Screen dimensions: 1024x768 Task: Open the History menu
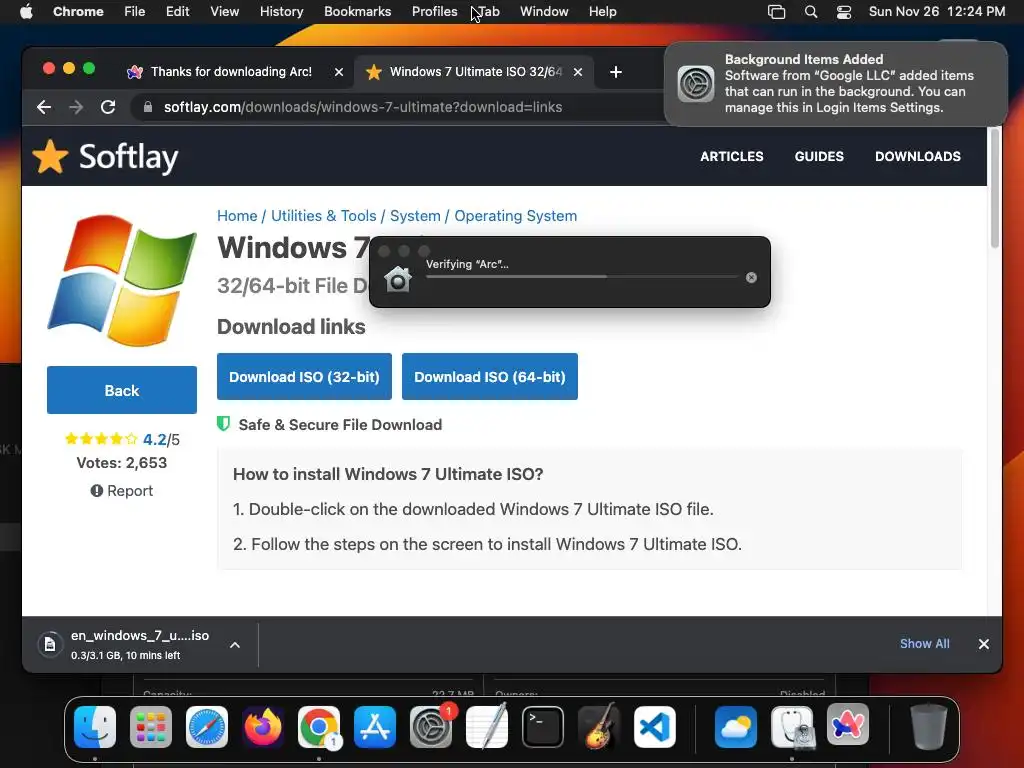point(281,11)
